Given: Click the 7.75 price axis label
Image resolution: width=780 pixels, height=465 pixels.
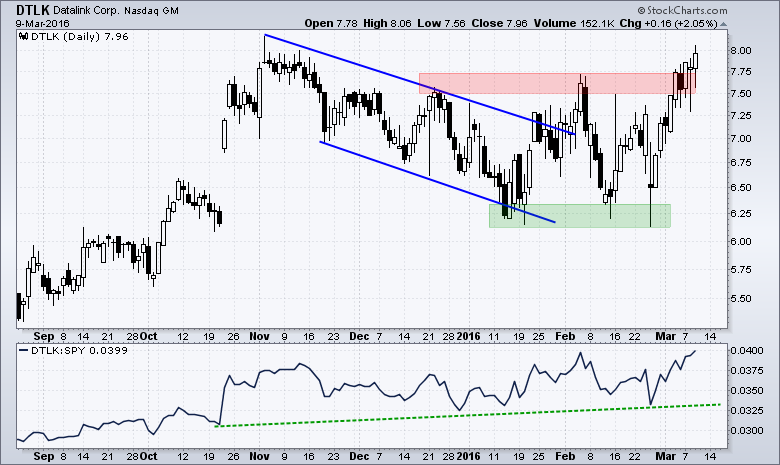Looking at the screenshot, I should click(741, 72).
